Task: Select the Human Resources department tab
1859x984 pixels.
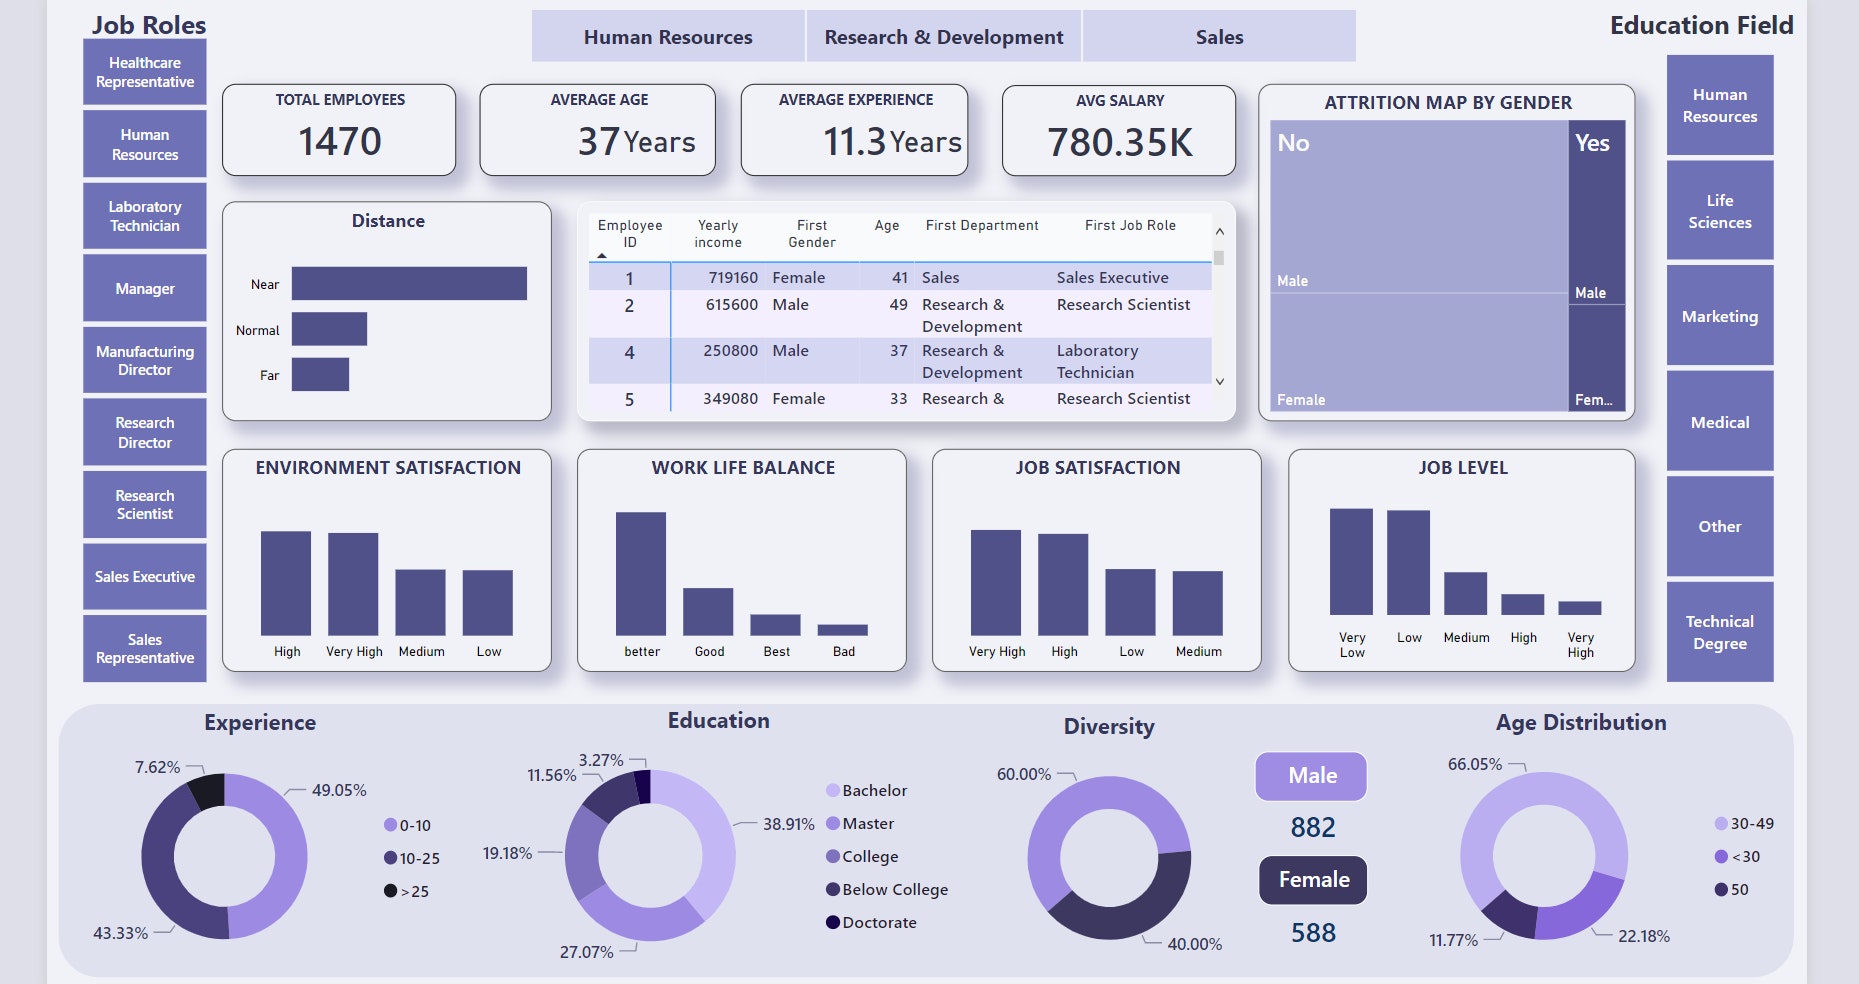Action: click(x=668, y=36)
